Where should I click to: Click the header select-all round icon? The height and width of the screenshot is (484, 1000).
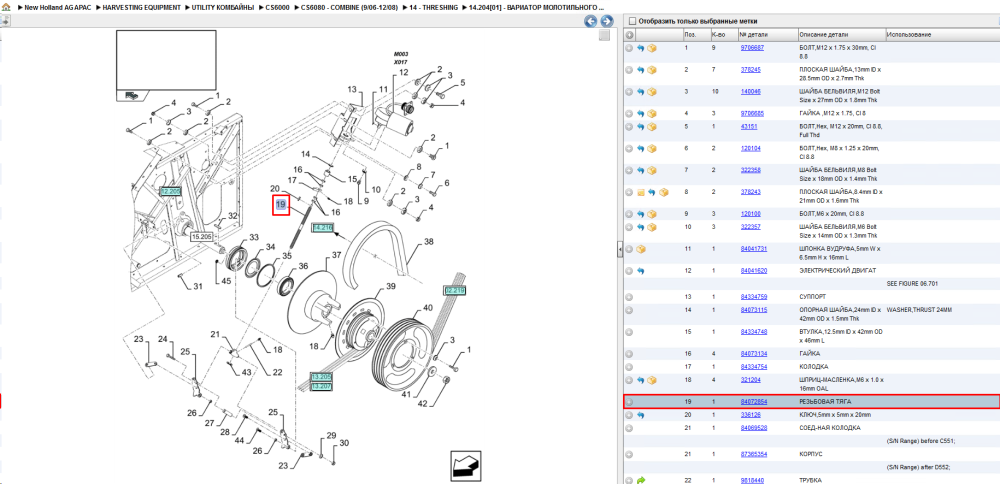pyautogui.click(x=629, y=34)
